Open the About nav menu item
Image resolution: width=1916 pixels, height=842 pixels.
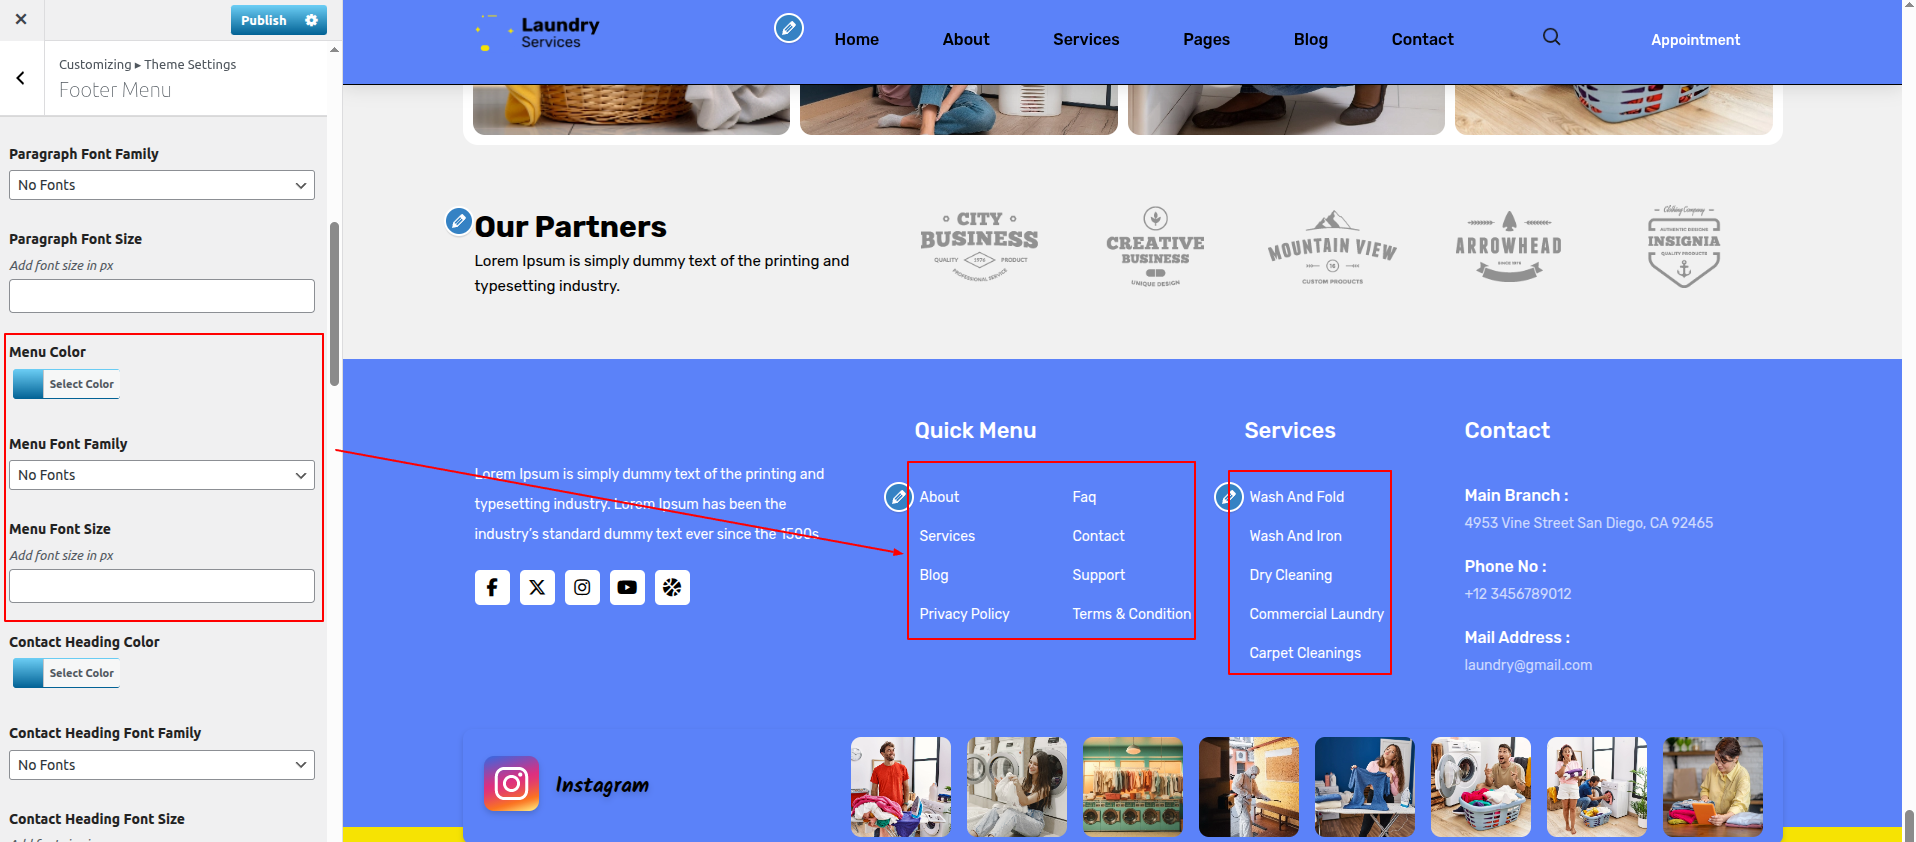point(966,39)
